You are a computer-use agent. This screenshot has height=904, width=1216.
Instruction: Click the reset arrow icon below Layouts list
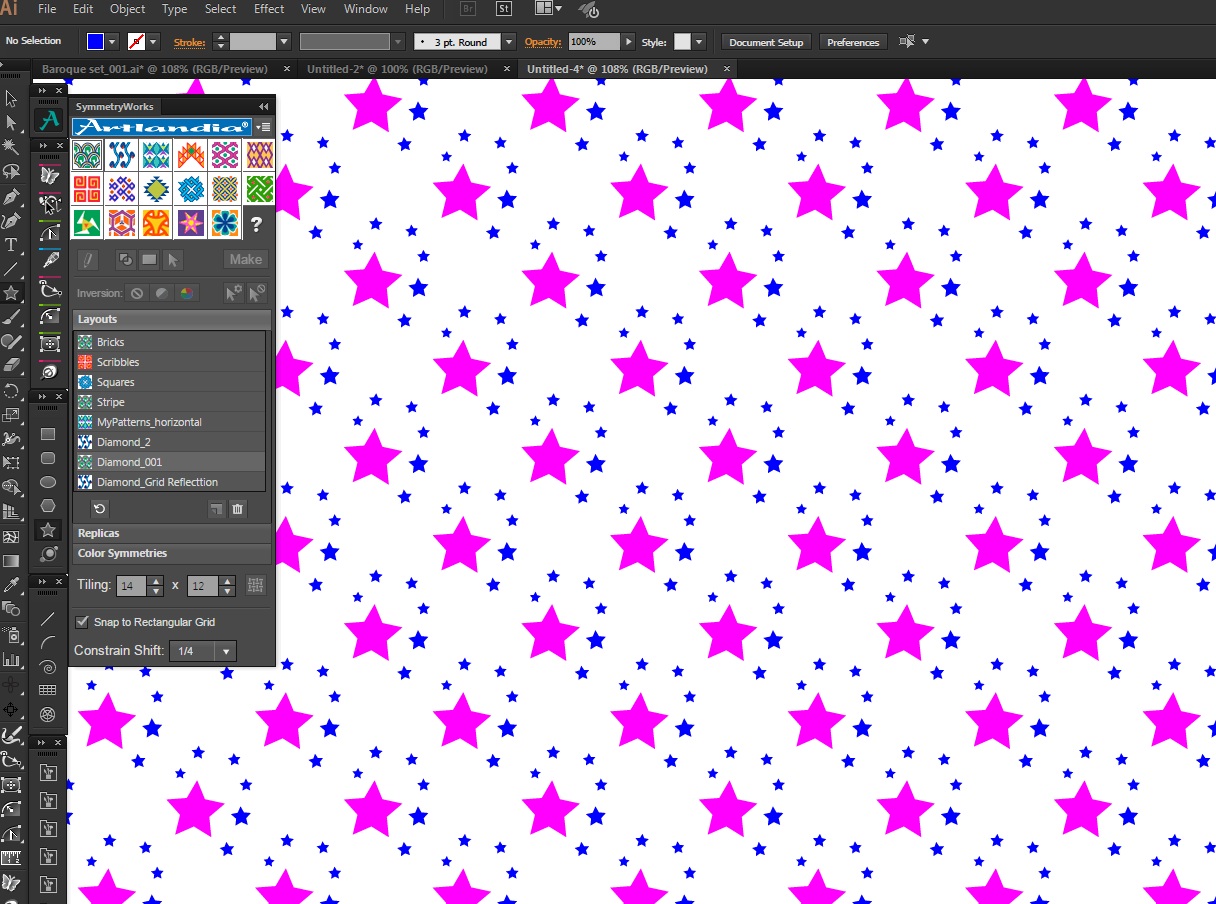(99, 509)
